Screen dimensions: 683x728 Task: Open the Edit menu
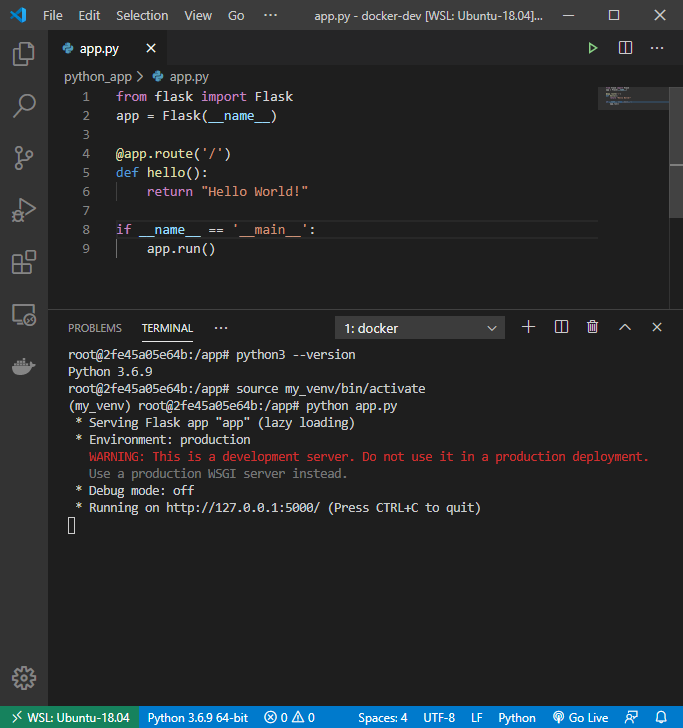tap(89, 15)
